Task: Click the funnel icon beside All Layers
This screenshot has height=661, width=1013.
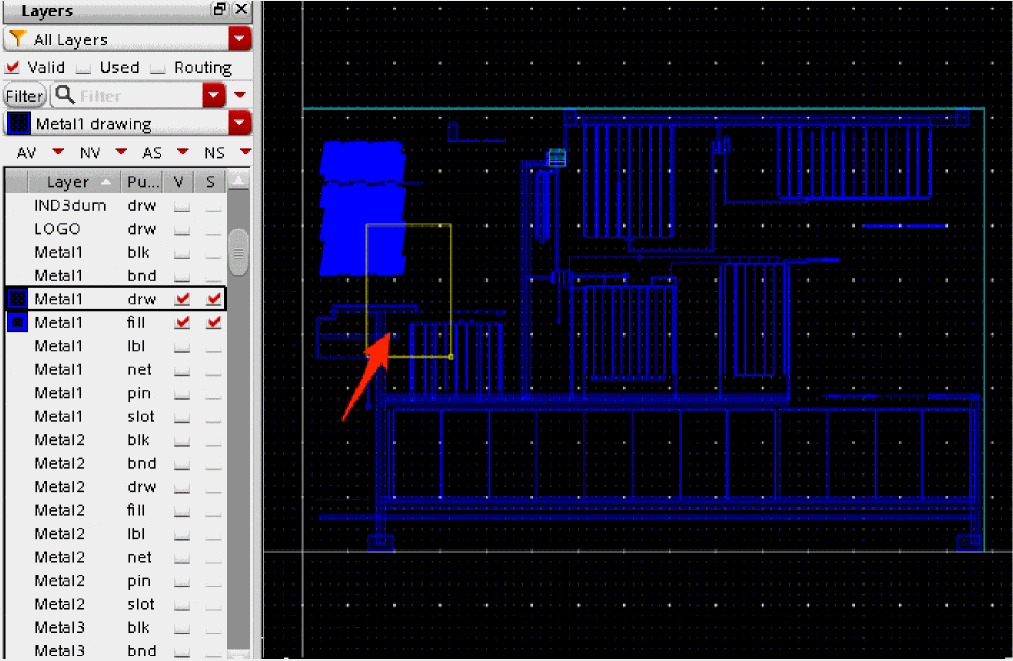Action: 18,39
